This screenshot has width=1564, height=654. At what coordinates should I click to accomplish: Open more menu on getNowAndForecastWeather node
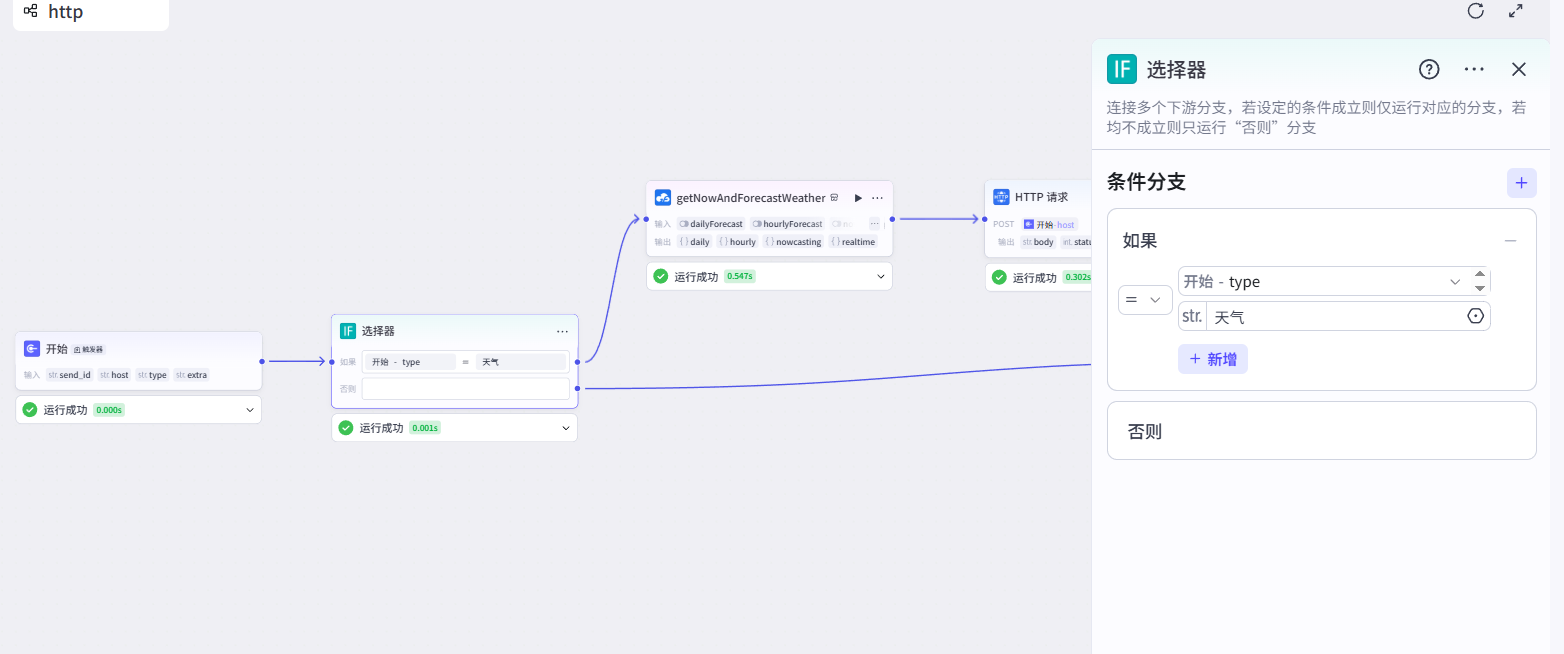pyautogui.click(x=877, y=198)
